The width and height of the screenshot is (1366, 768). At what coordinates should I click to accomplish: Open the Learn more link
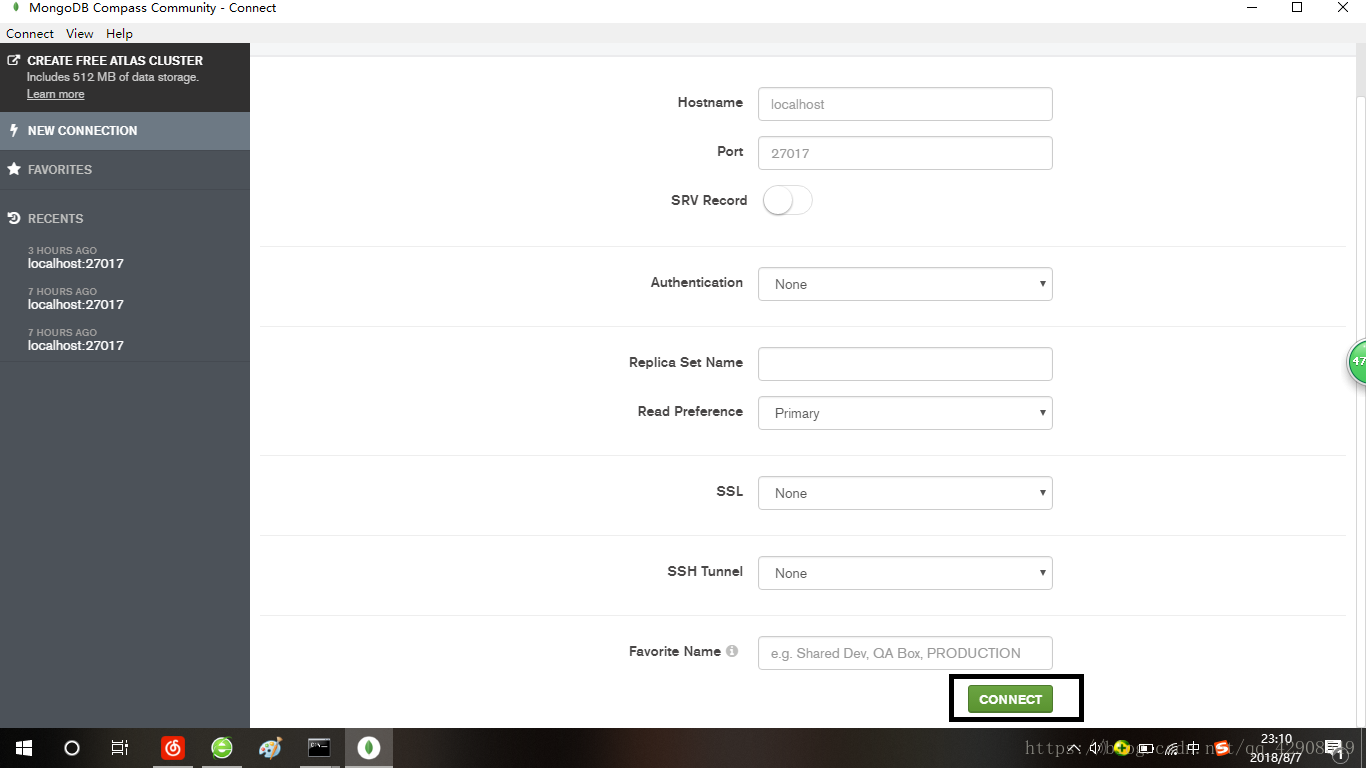tap(55, 94)
